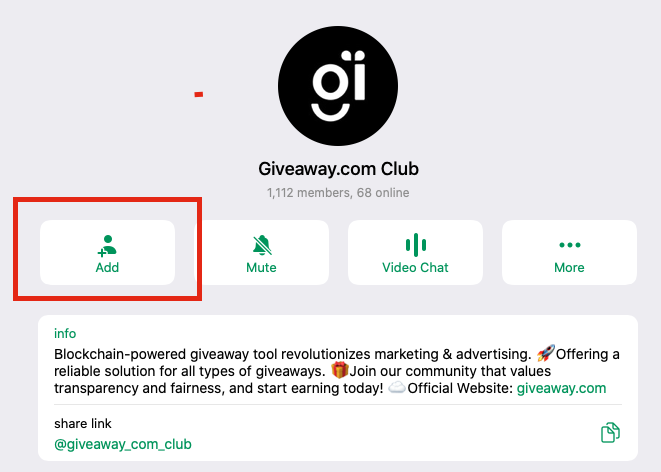The height and width of the screenshot is (472, 661).
Task: Expand more options via the More label
Action: click(569, 268)
